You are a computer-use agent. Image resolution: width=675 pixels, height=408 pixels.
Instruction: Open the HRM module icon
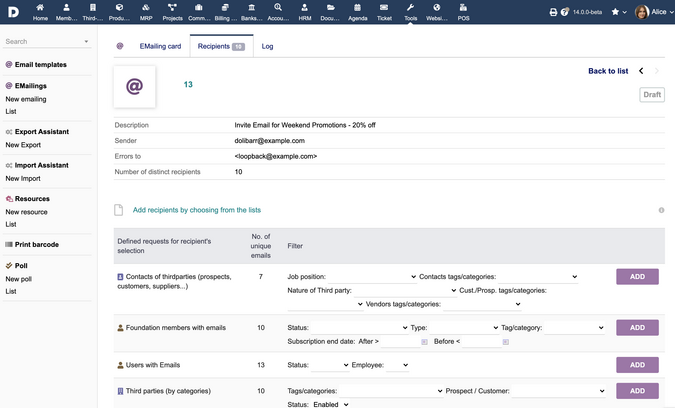point(305,7)
